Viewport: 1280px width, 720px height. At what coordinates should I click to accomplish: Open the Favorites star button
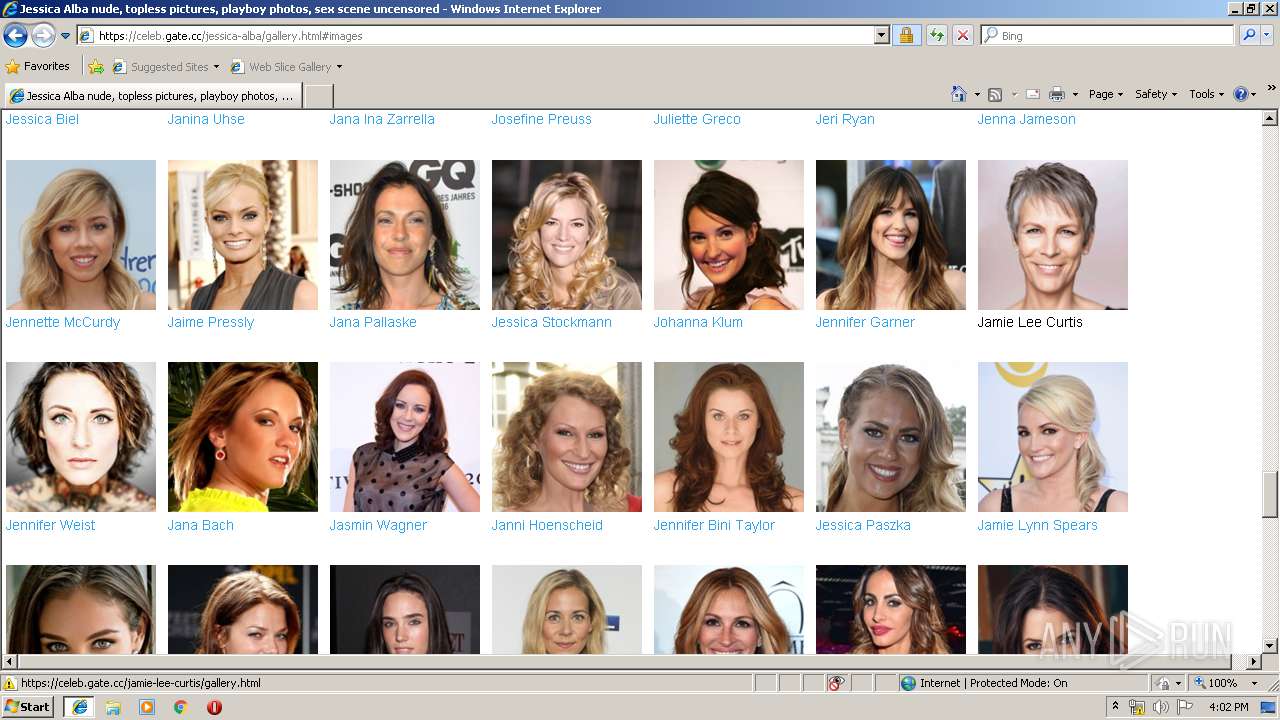coord(37,66)
